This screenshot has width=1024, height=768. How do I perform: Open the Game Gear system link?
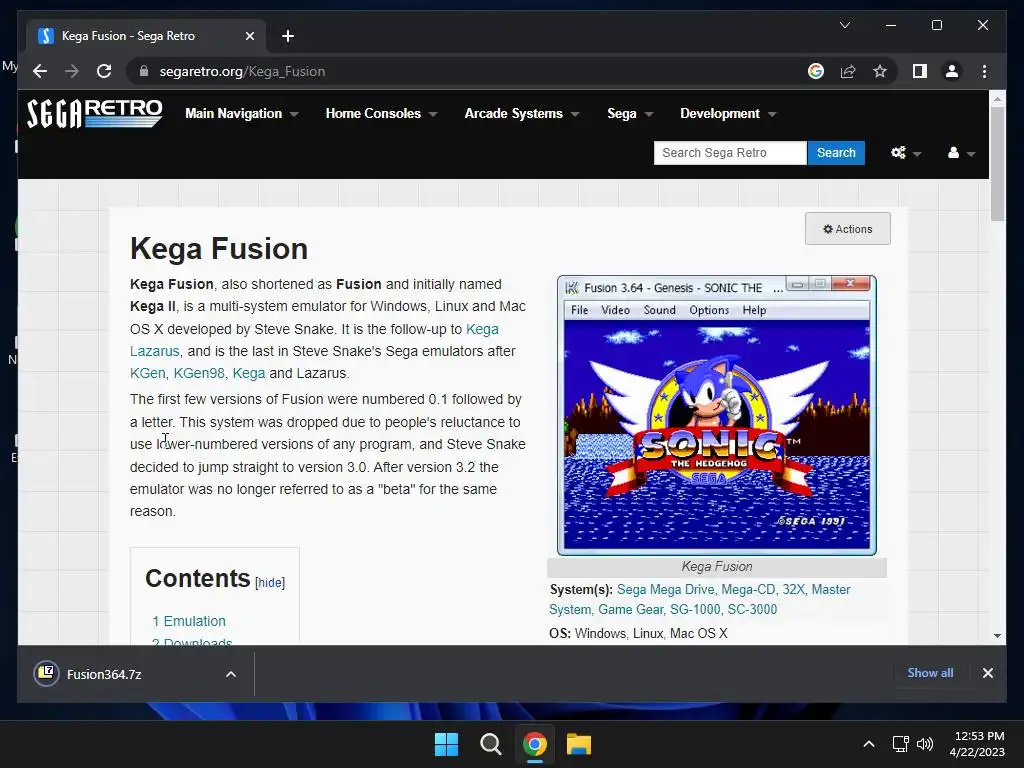click(631, 609)
